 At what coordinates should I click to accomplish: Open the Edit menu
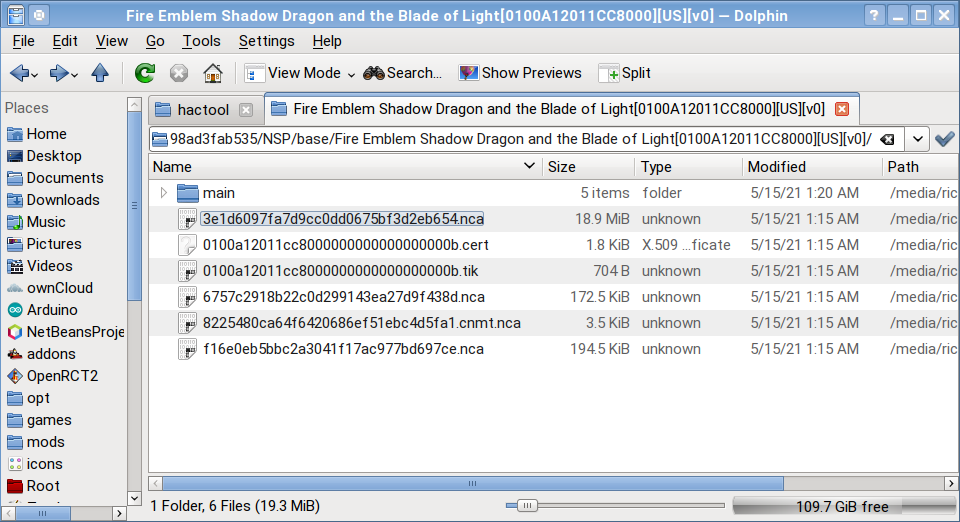[65, 41]
